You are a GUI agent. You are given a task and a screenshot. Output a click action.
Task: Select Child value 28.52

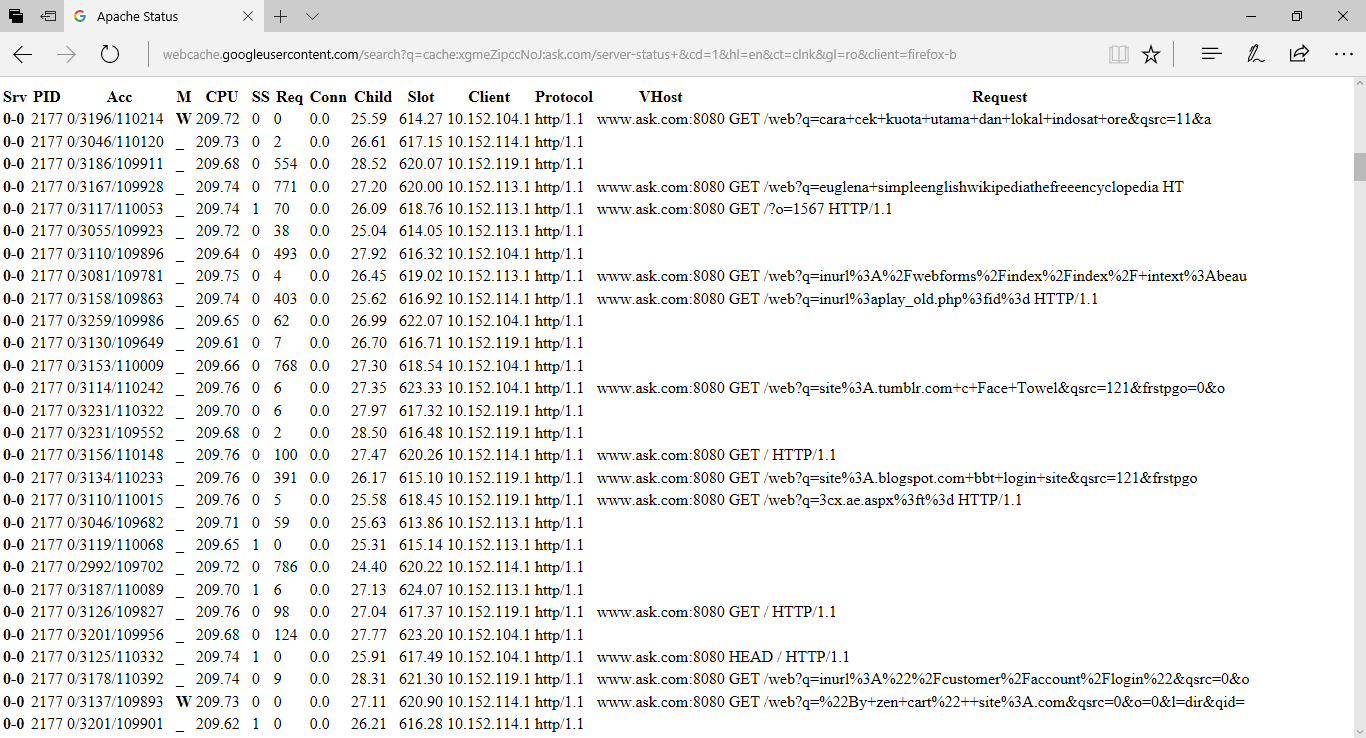tap(369, 164)
